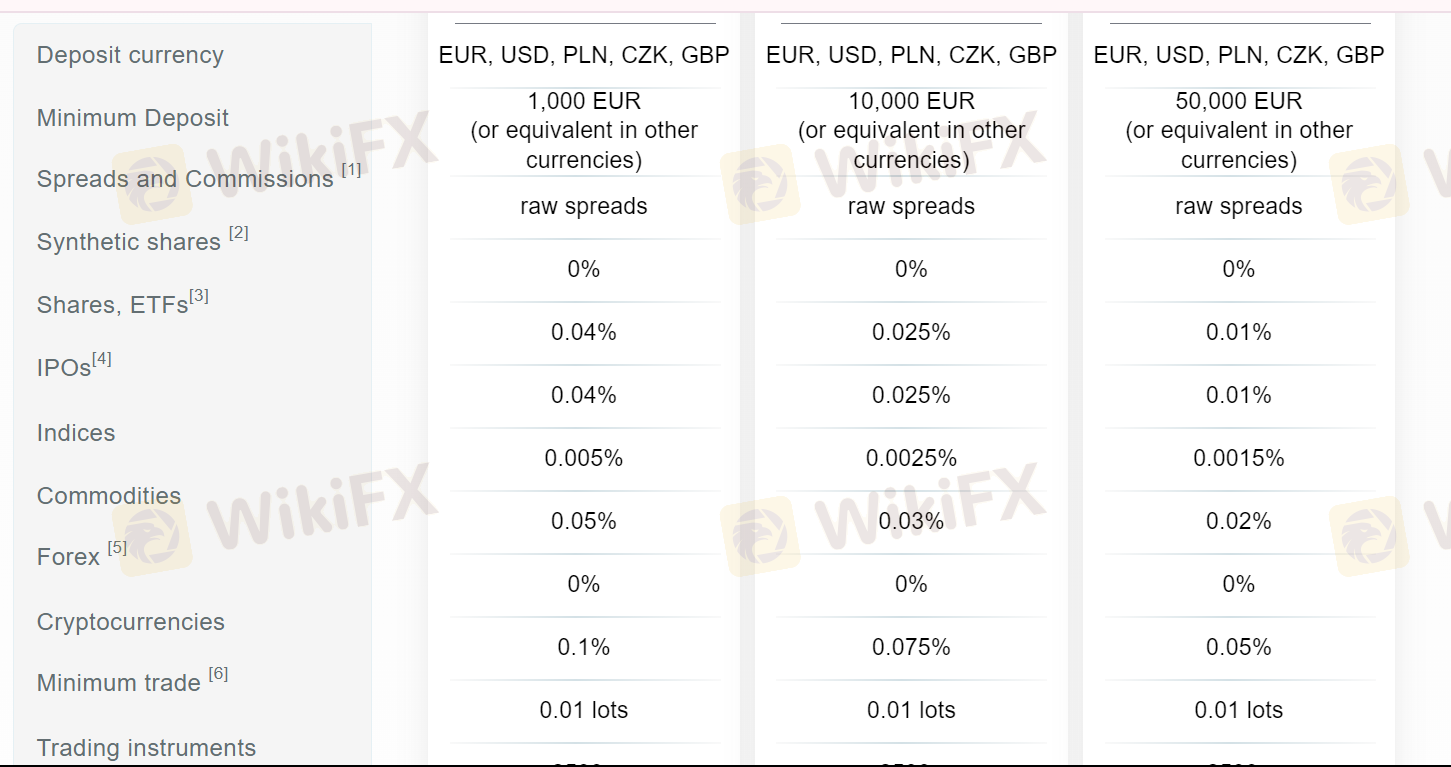Click the 0.03% commodities commission cell
Viewport: 1451px width, 767px height.
point(911,521)
